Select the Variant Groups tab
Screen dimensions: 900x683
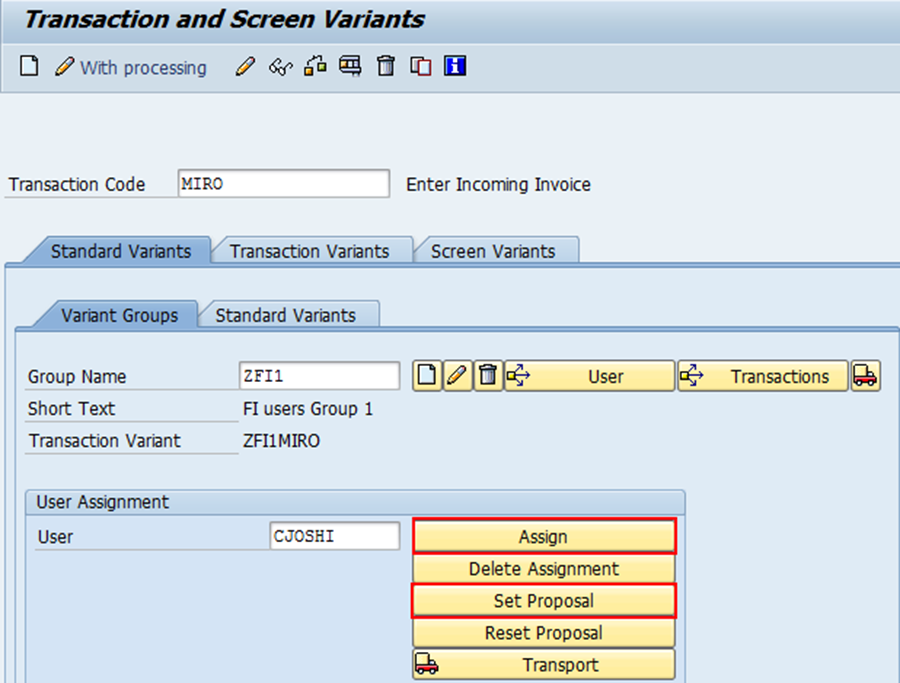click(x=121, y=314)
